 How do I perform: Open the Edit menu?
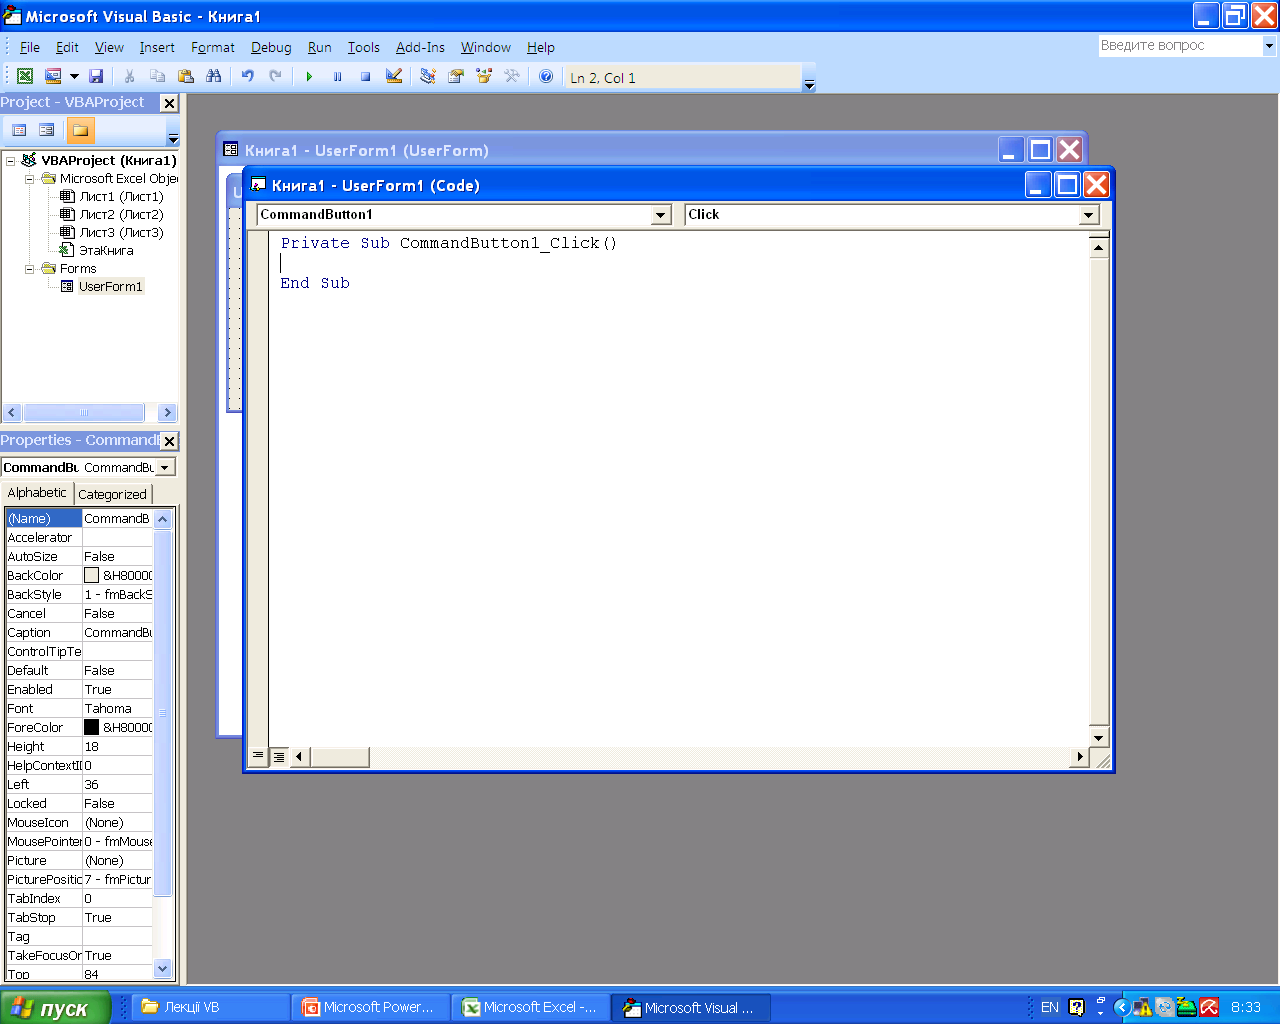[x=67, y=47]
